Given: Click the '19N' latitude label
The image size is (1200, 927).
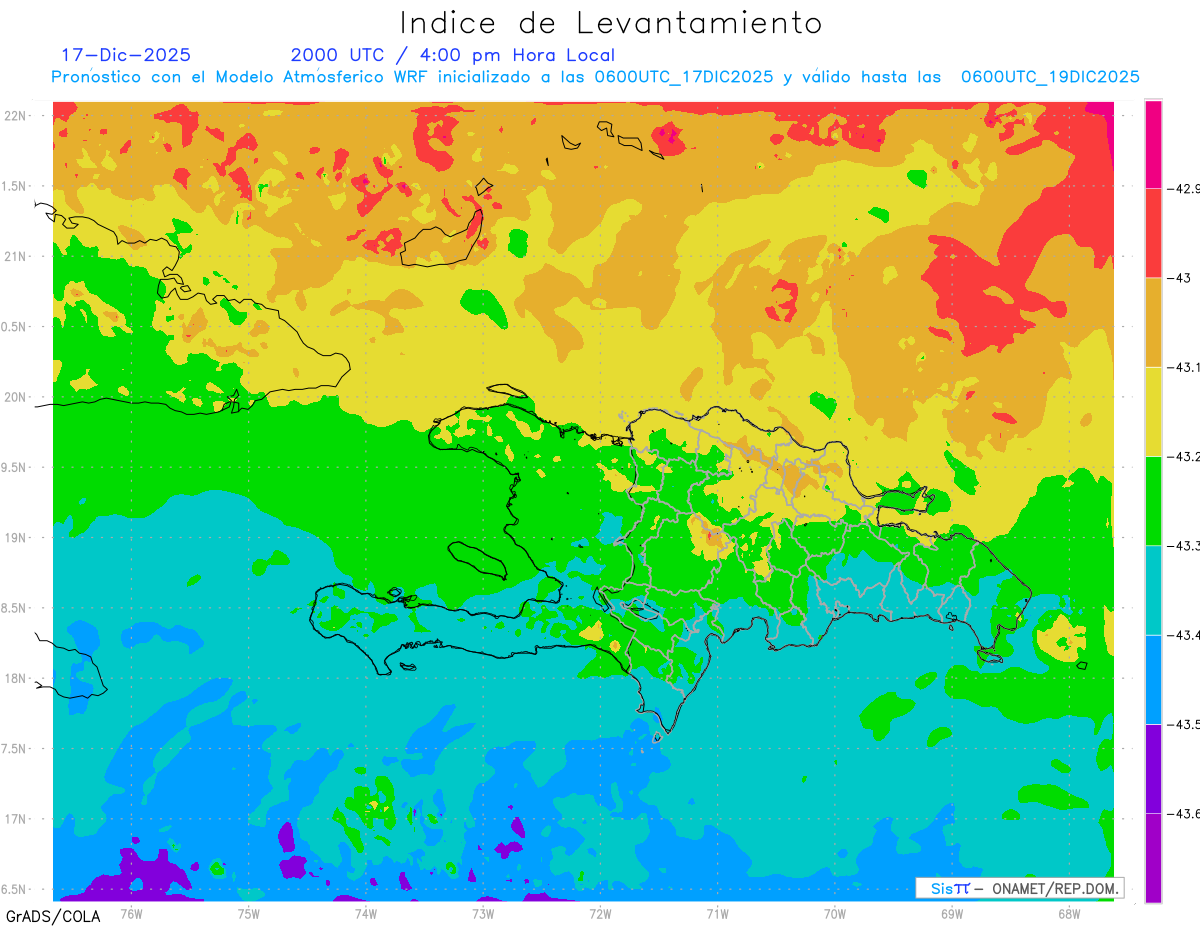Looking at the screenshot, I should pos(17,537).
